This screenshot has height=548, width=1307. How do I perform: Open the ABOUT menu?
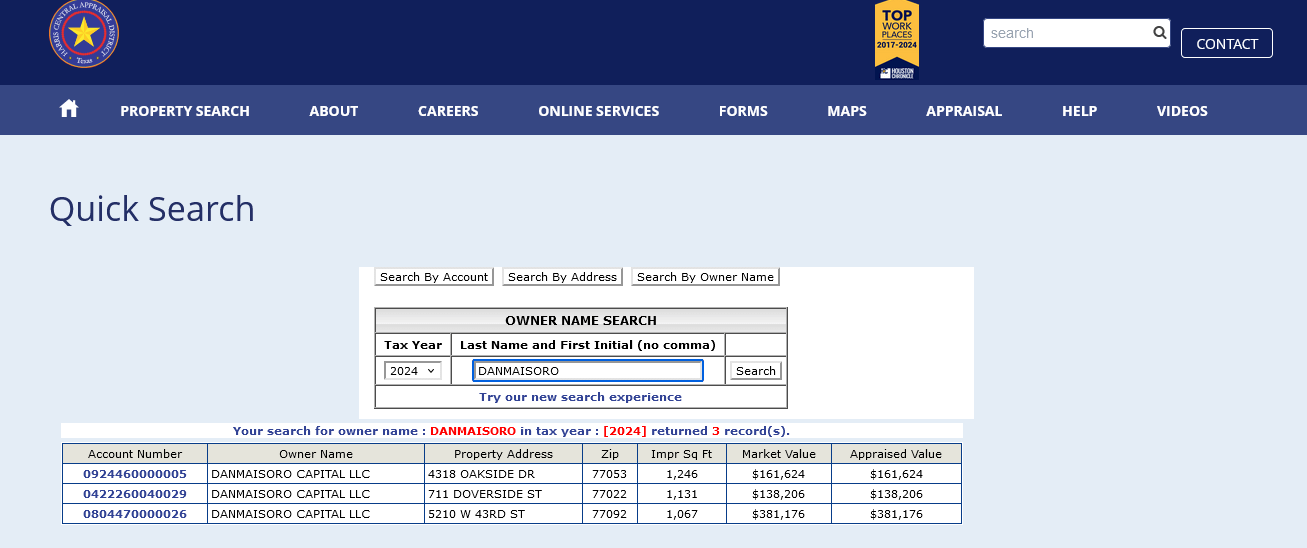[x=334, y=111]
